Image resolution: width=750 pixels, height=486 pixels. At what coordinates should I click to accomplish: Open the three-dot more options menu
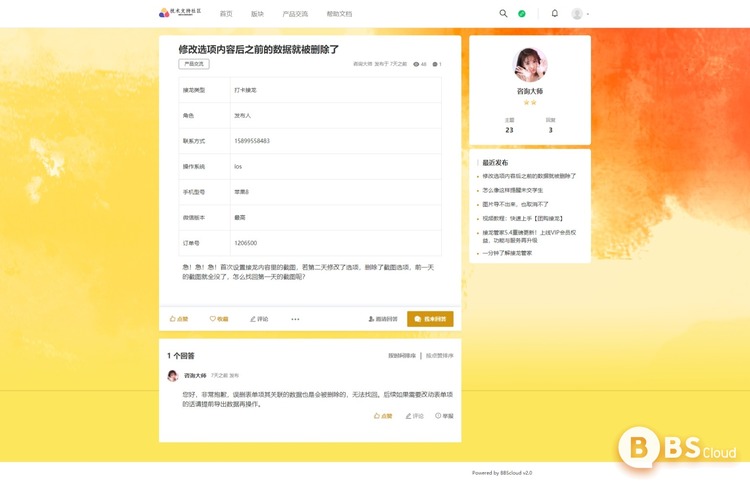pos(295,319)
